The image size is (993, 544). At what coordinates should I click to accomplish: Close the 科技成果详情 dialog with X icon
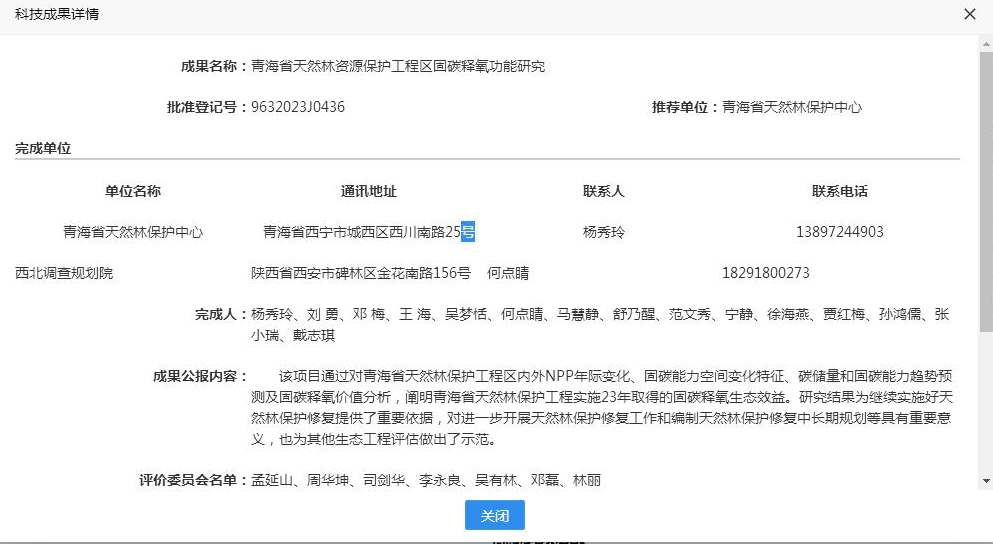(969, 14)
